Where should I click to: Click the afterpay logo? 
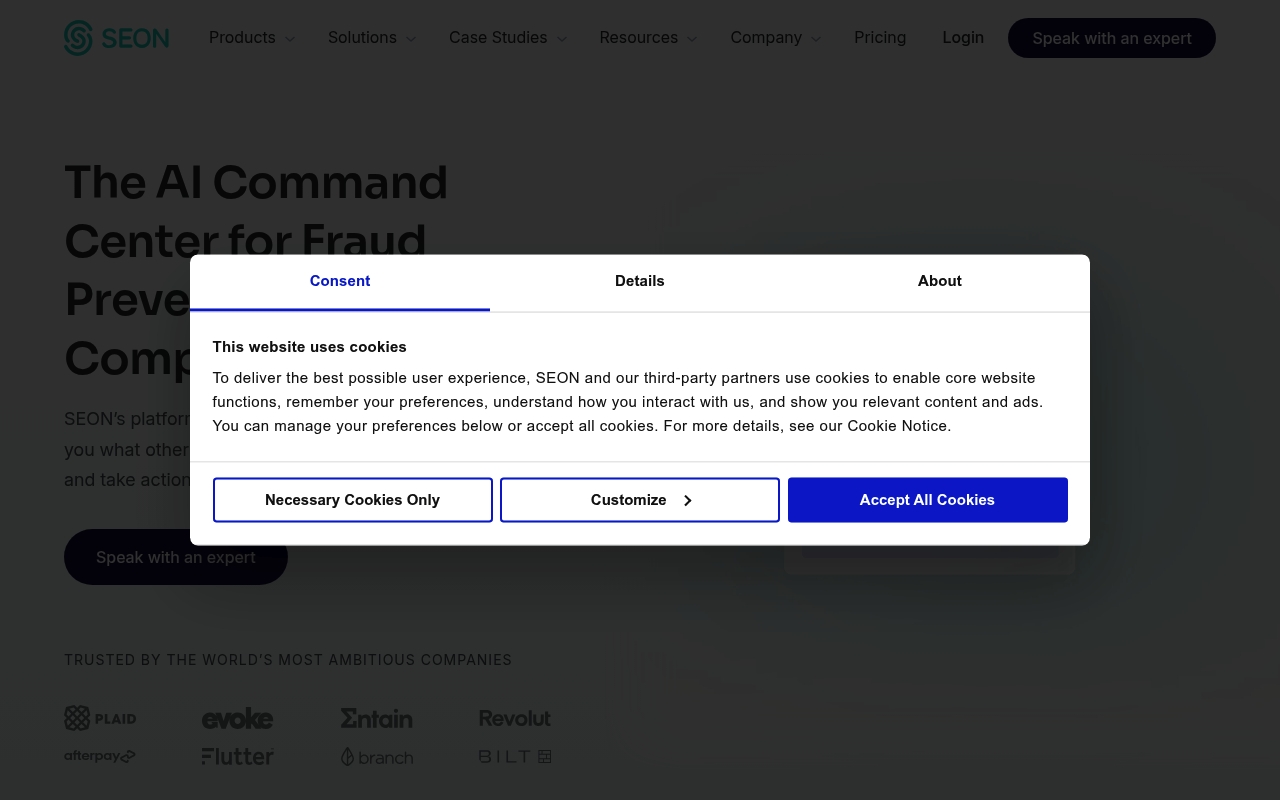[x=100, y=756]
